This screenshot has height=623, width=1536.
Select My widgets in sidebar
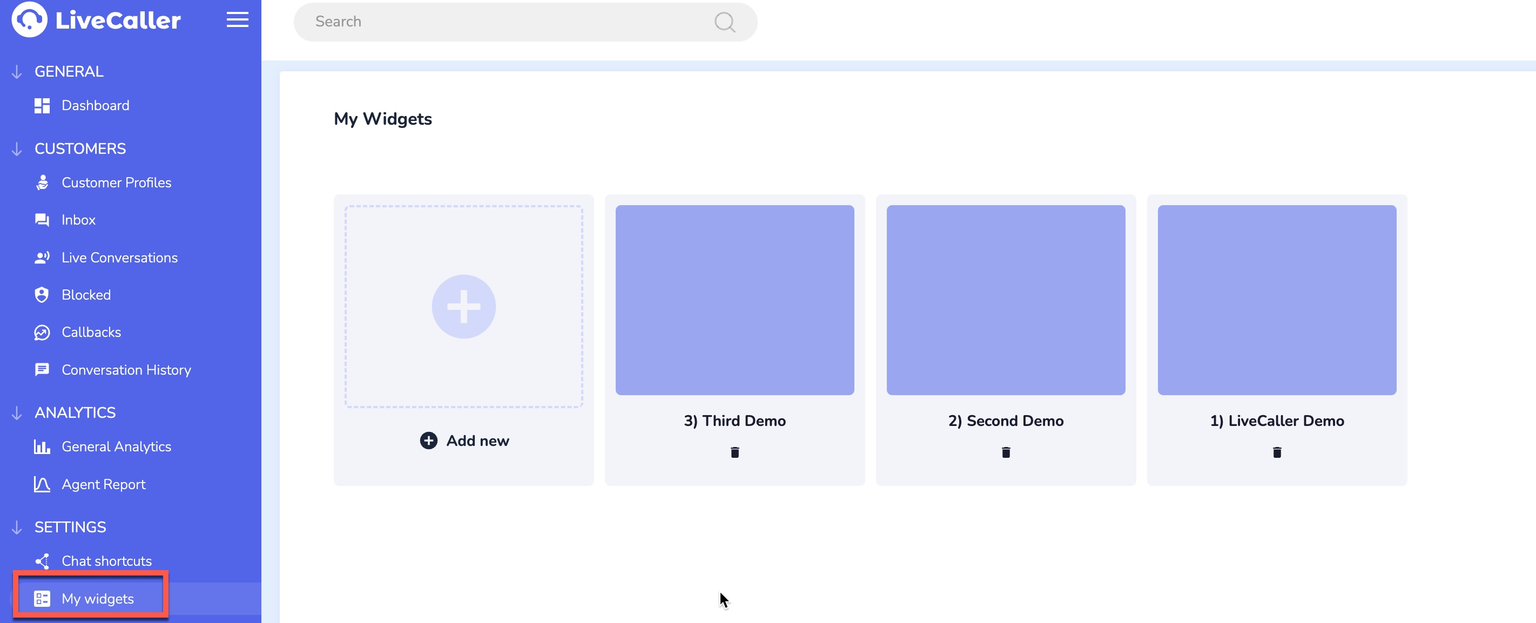pos(97,599)
